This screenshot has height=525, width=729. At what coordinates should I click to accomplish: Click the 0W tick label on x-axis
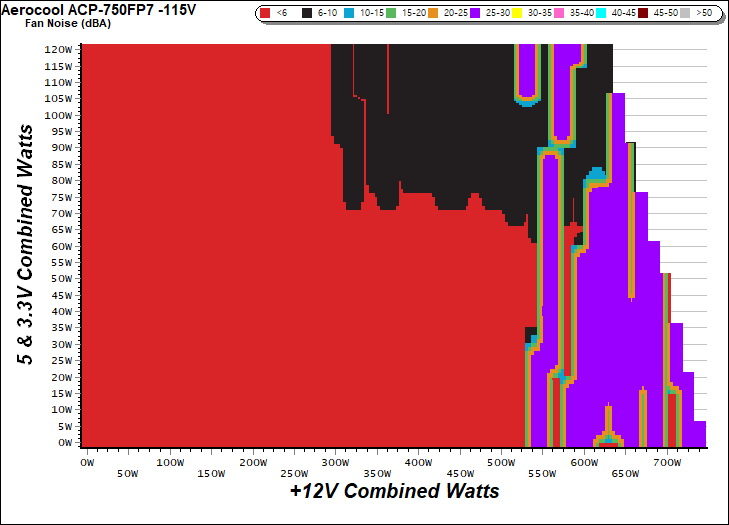point(87,463)
